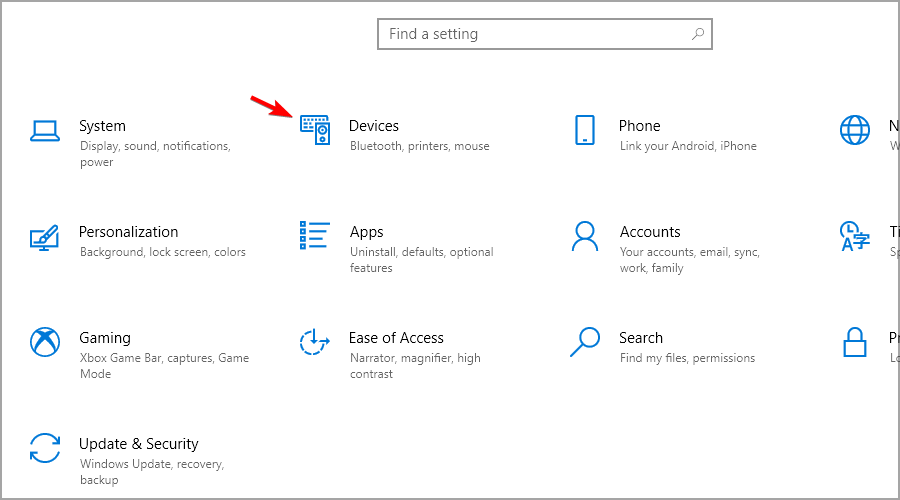Open the Search category heading
900x500 pixels.
point(641,338)
